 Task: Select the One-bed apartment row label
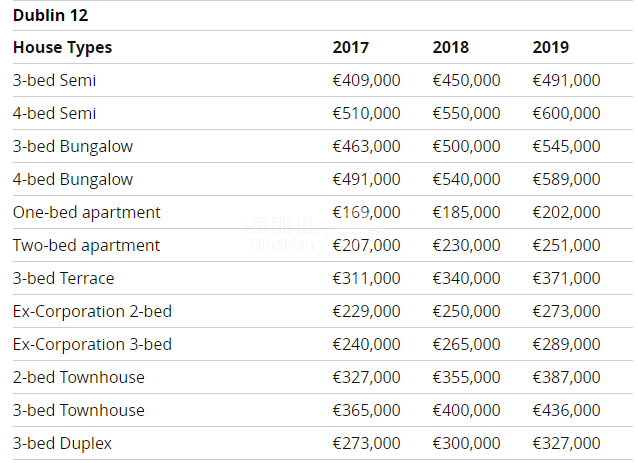tap(87, 212)
